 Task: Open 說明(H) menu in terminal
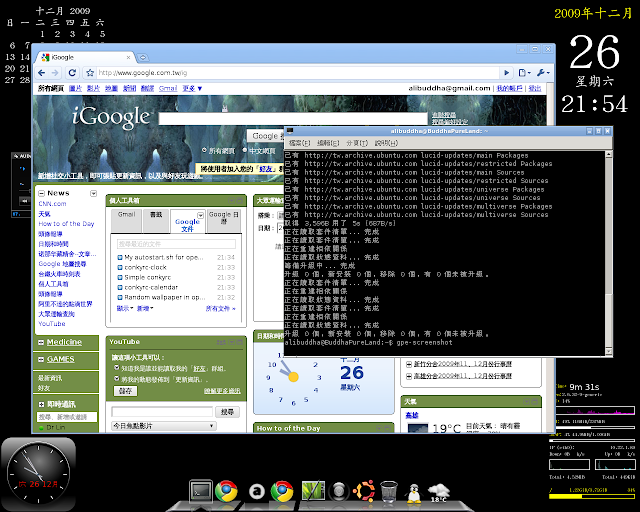coord(386,143)
